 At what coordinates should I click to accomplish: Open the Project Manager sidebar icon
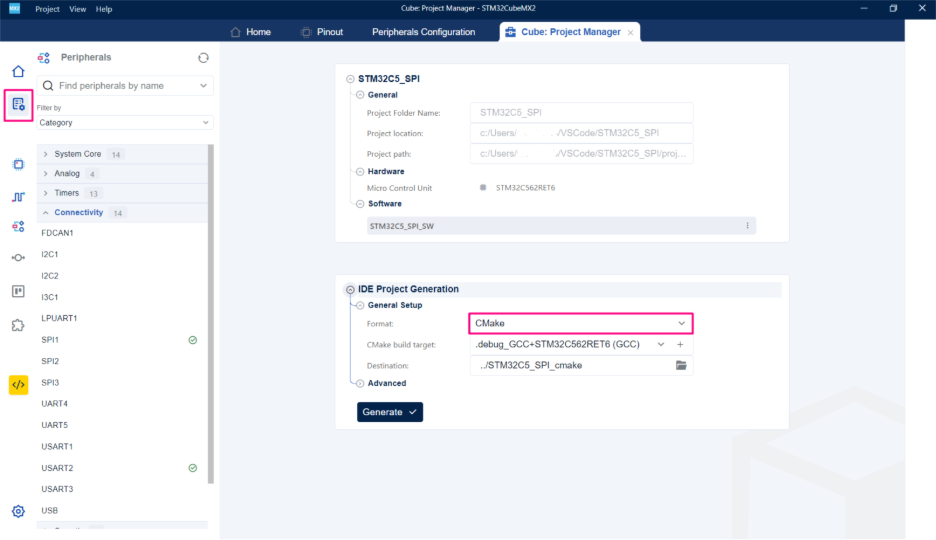(19, 105)
